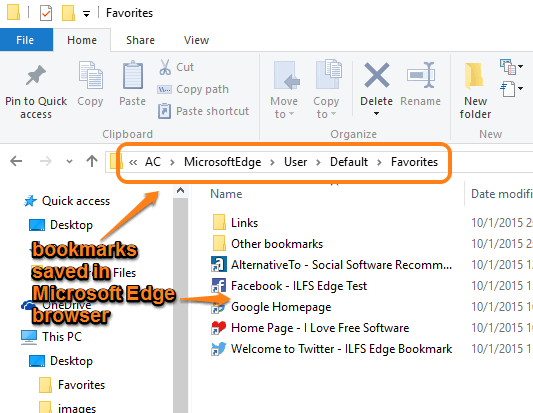Screen dimensions: 533x413
Task: Click Default in the address path
Action: (x=349, y=162)
